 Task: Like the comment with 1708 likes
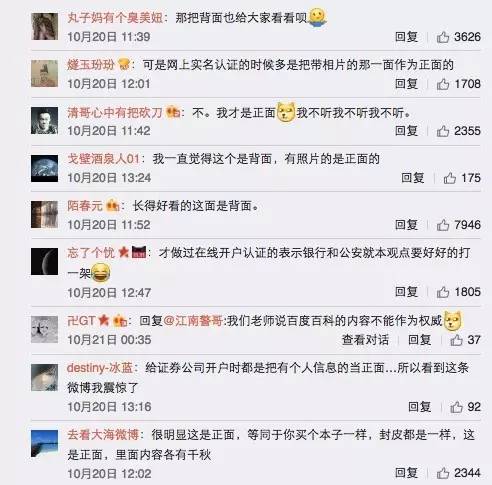tap(443, 84)
